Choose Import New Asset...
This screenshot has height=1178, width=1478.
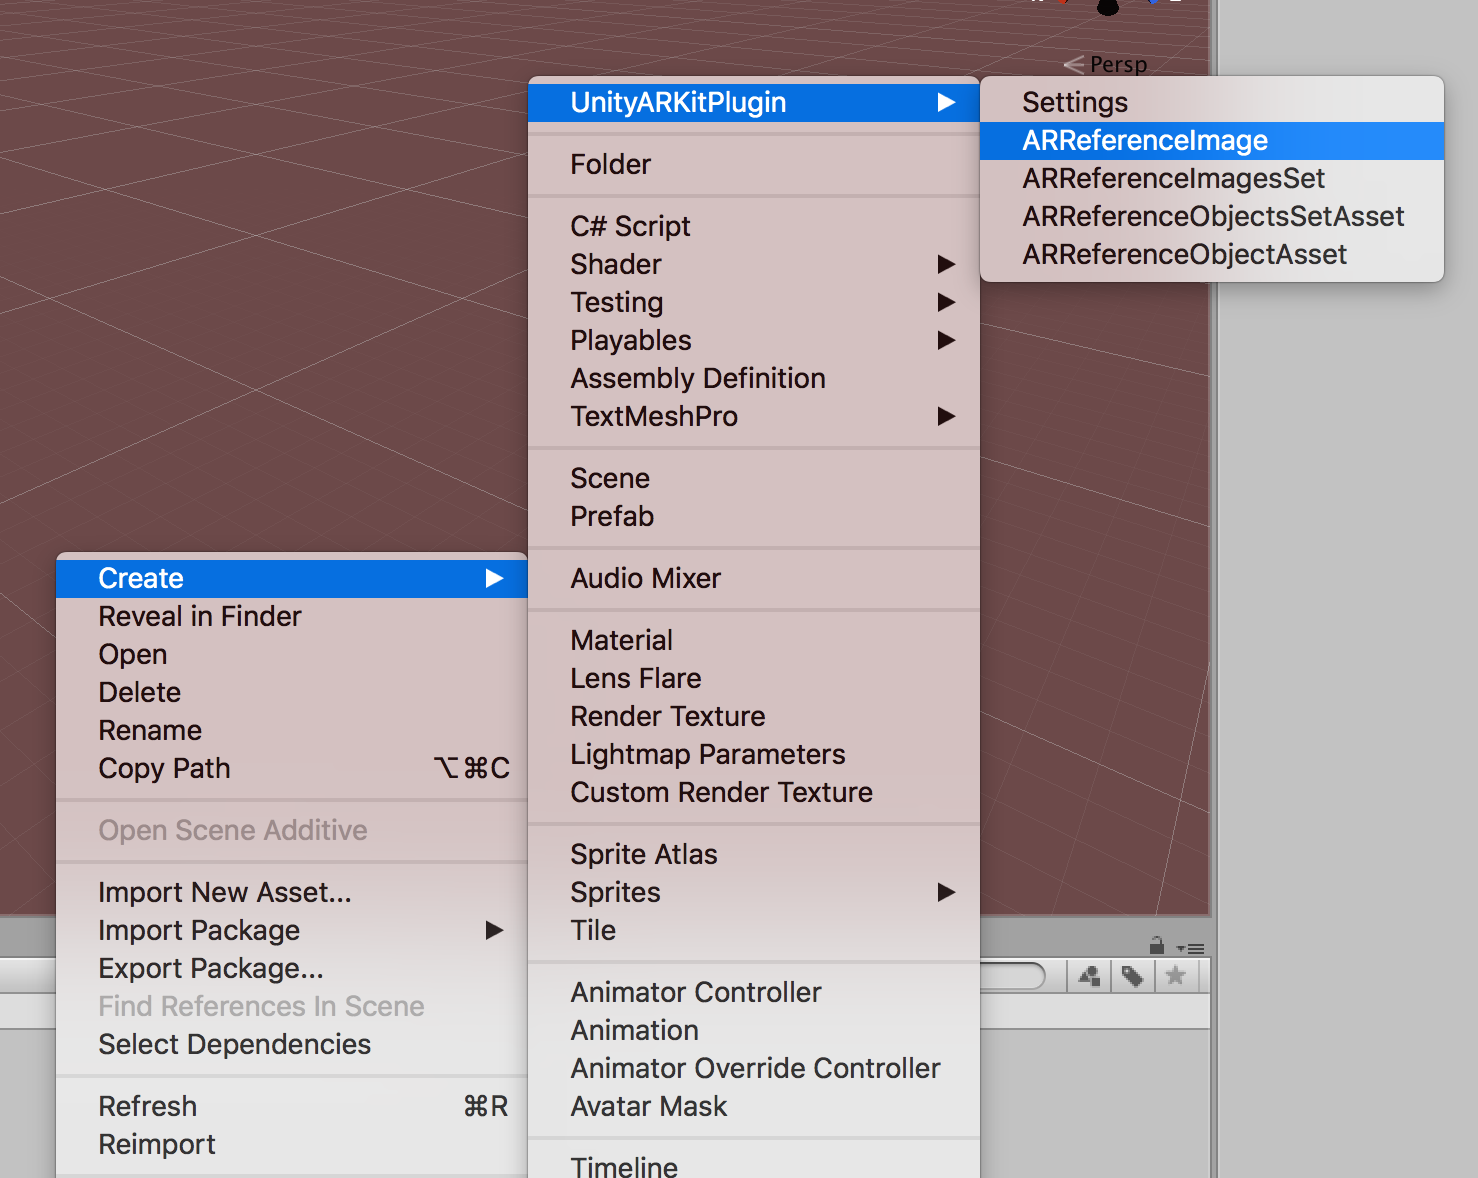click(291, 892)
